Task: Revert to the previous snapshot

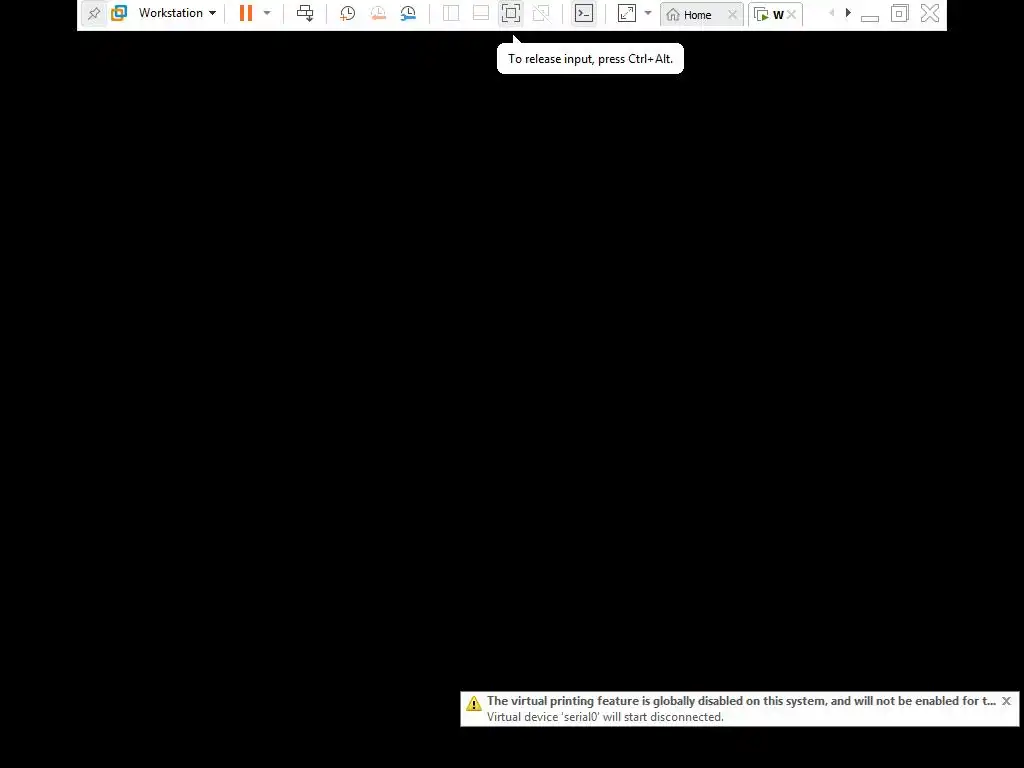Action: click(x=377, y=13)
